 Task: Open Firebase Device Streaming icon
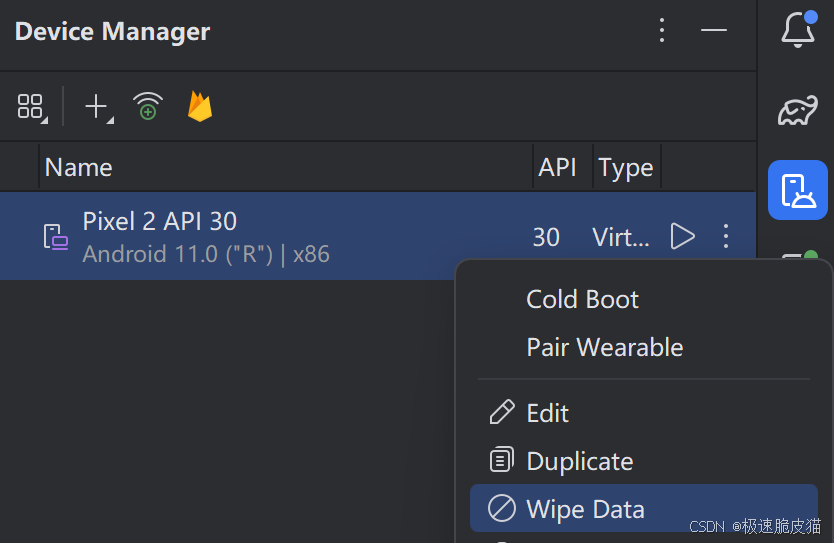click(x=200, y=106)
